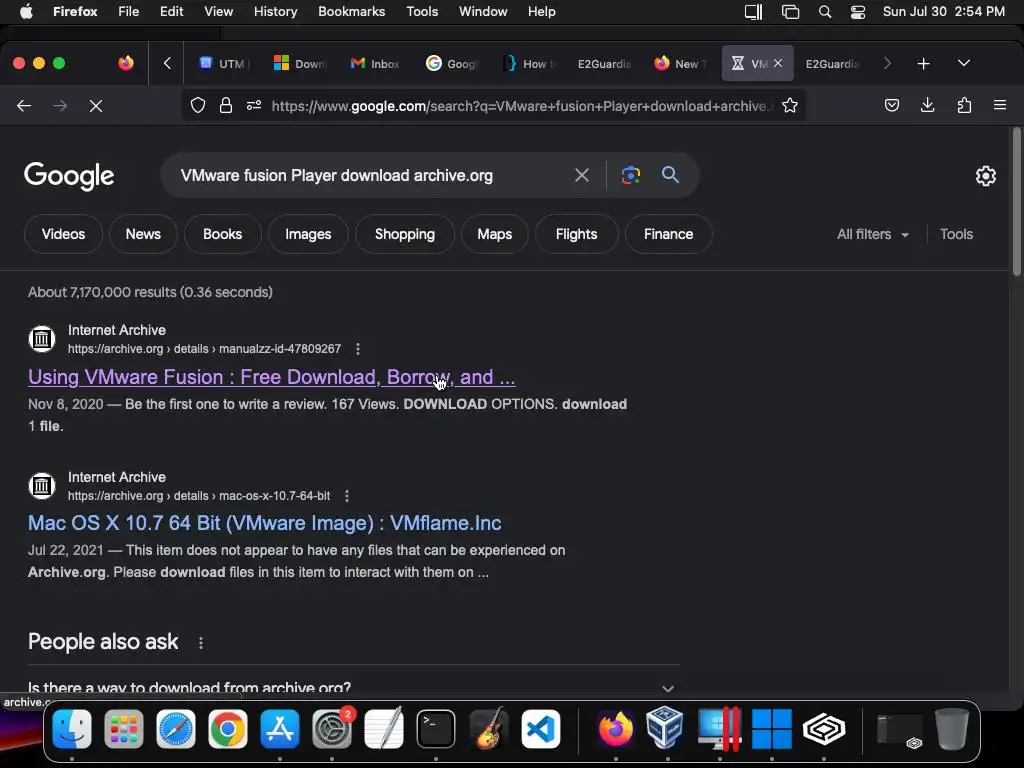Open Chrome from the Dock

pos(228,728)
